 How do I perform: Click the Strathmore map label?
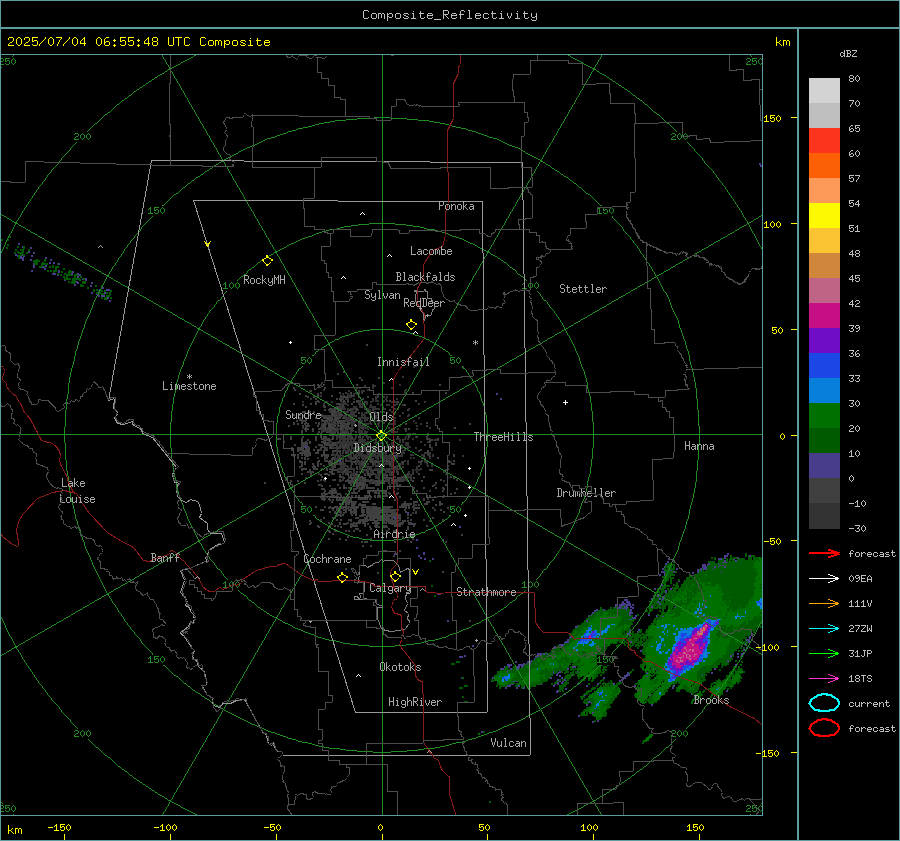coord(486,592)
